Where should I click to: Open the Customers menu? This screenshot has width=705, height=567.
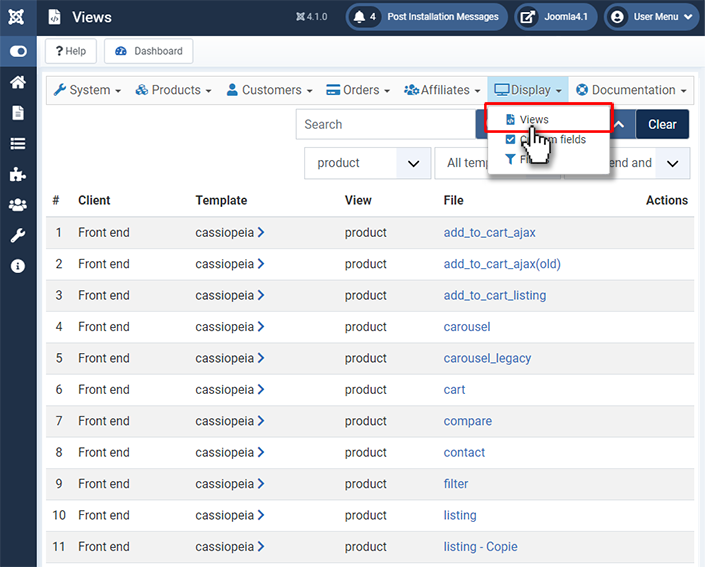(x=269, y=90)
